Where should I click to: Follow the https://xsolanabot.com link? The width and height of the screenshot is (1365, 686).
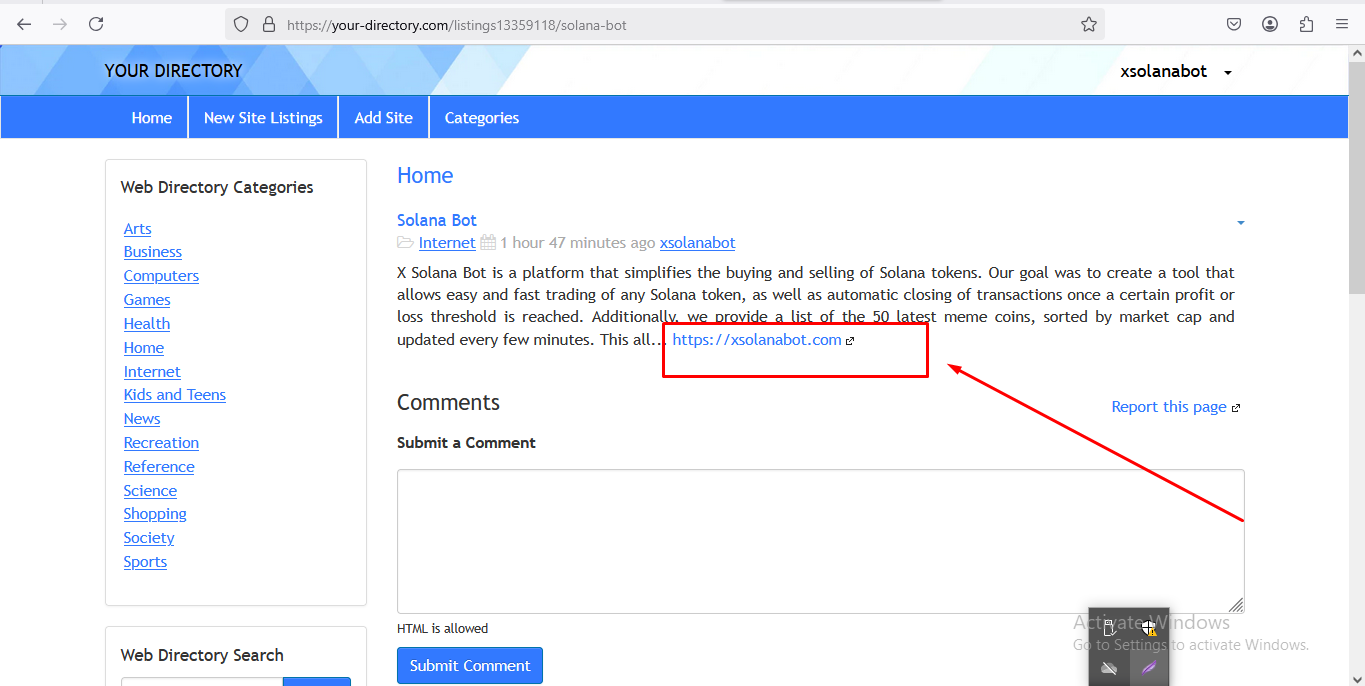[757, 340]
